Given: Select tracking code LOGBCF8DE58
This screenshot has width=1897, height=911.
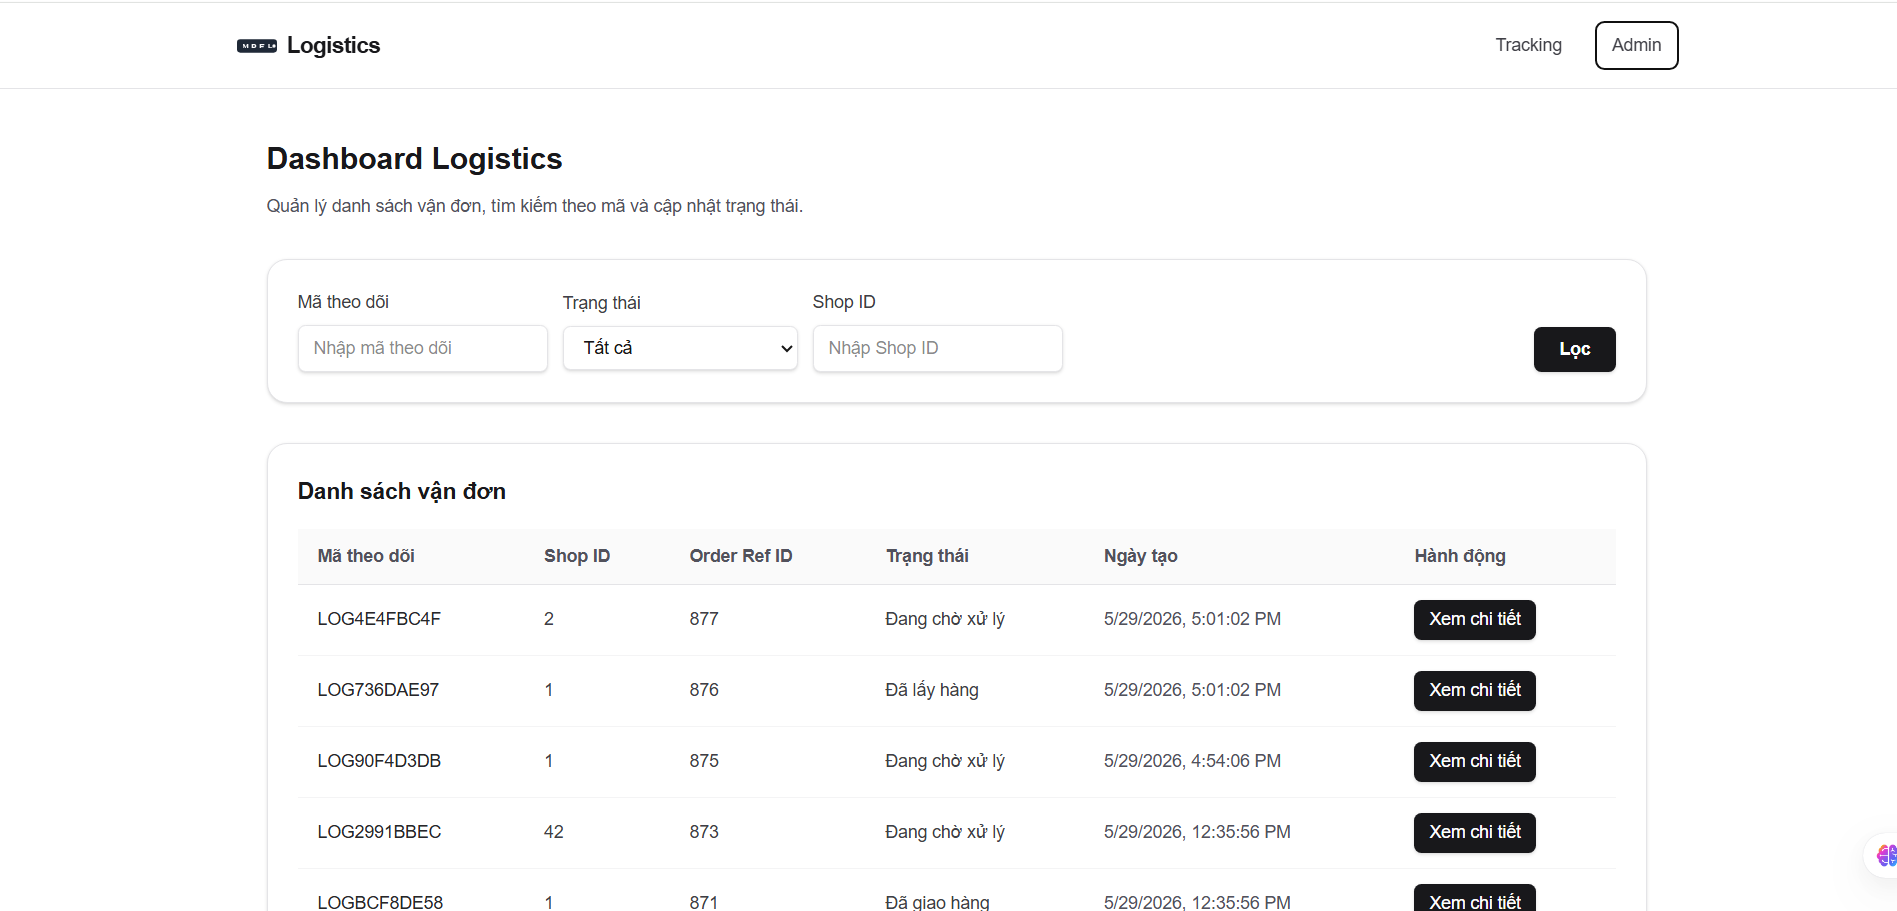Looking at the screenshot, I should click(x=380, y=902).
